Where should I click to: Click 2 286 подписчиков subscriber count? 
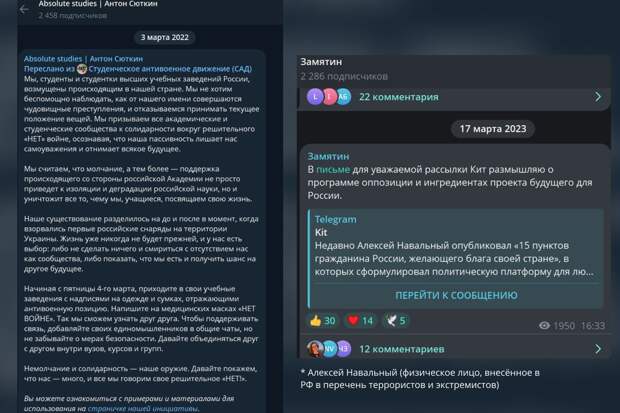(344, 76)
